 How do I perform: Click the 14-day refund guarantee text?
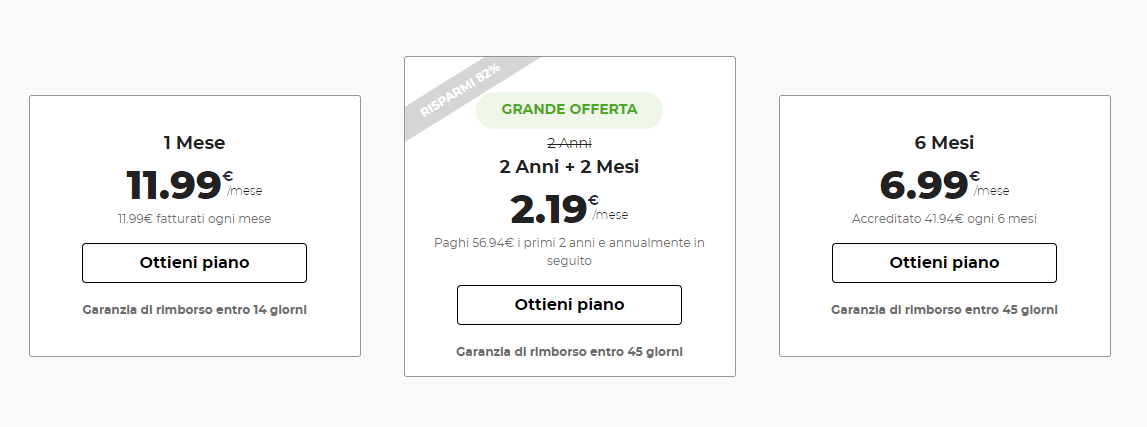tap(194, 310)
